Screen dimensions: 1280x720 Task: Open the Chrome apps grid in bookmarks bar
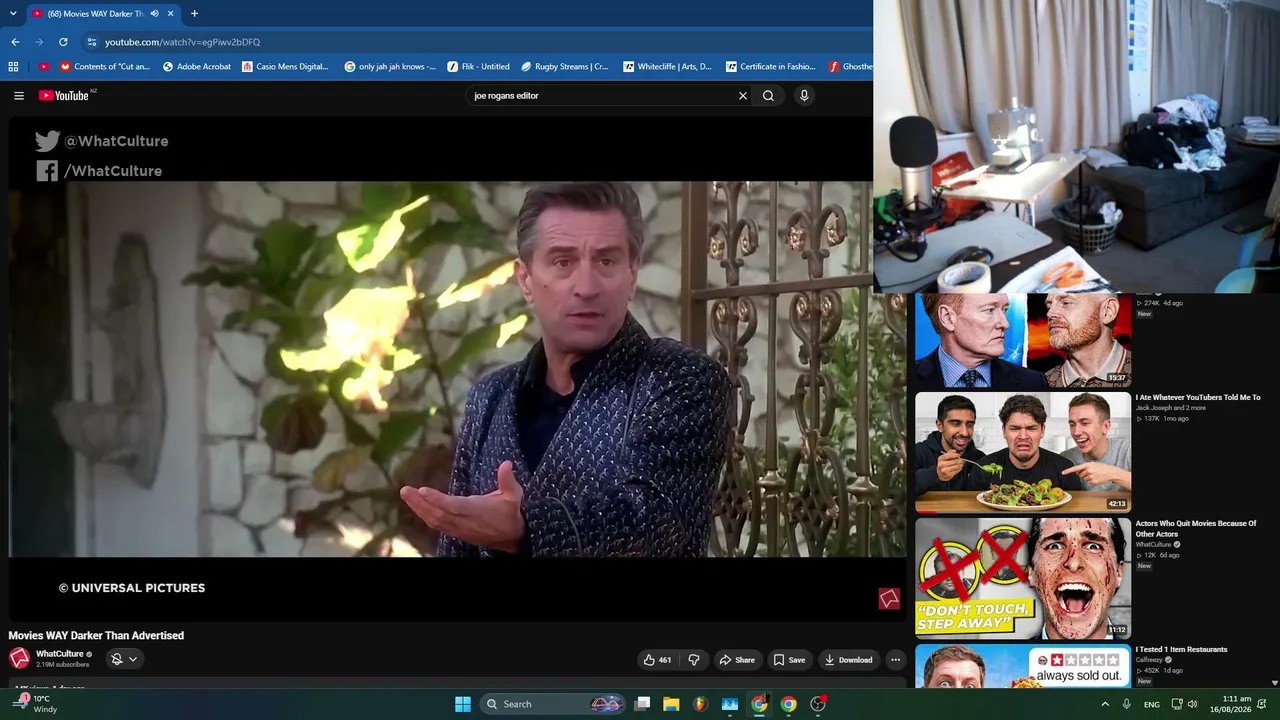click(x=13, y=67)
